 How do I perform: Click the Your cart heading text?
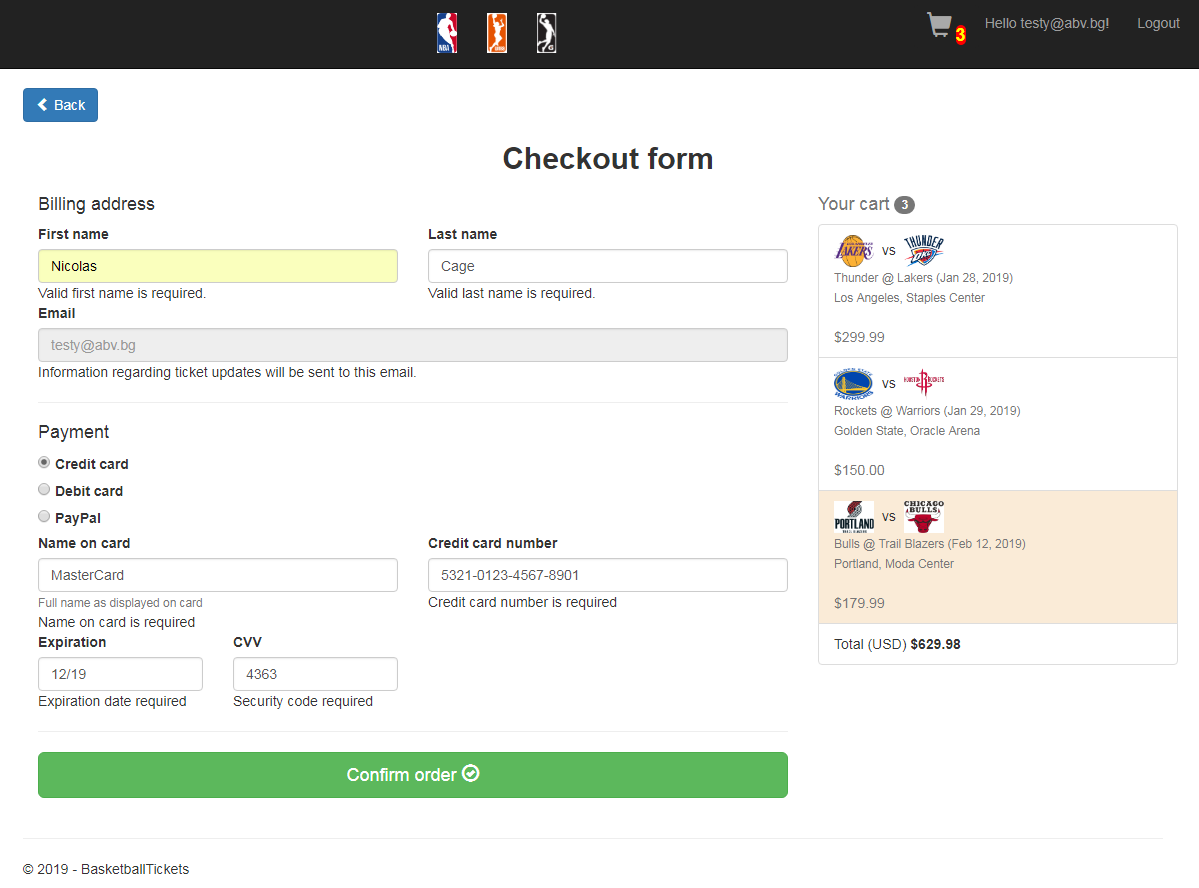point(853,204)
